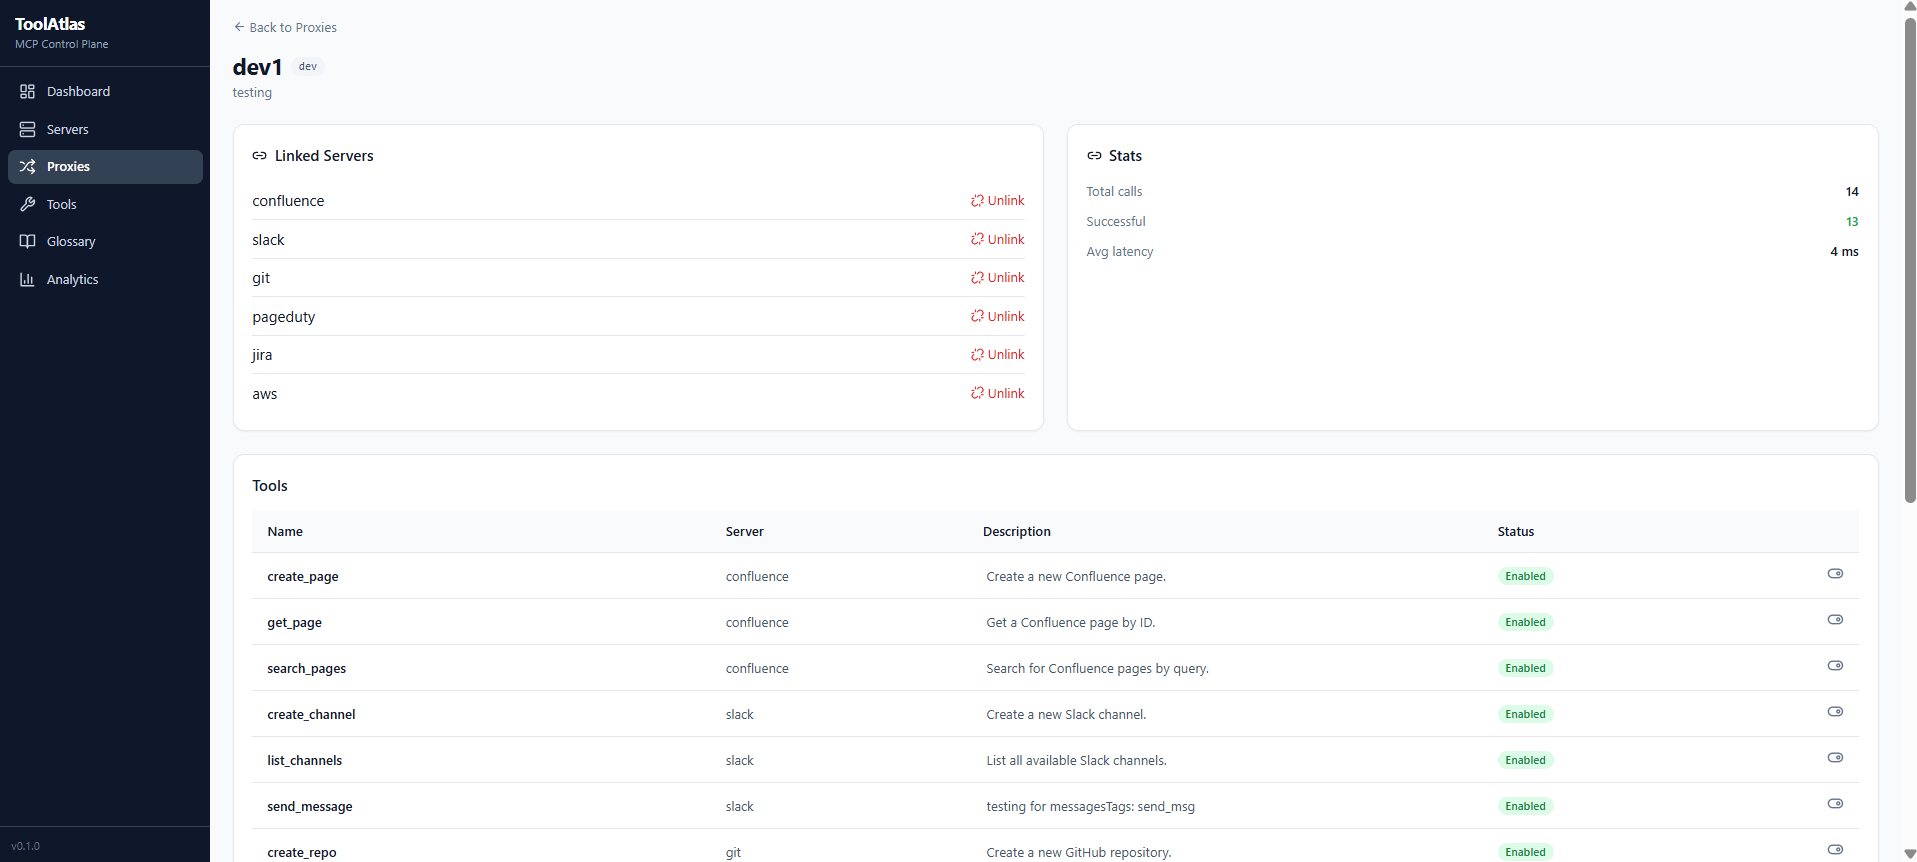The height and width of the screenshot is (862, 1917).
Task: Disable the create_channel tool
Action: pyautogui.click(x=1835, y=712)
